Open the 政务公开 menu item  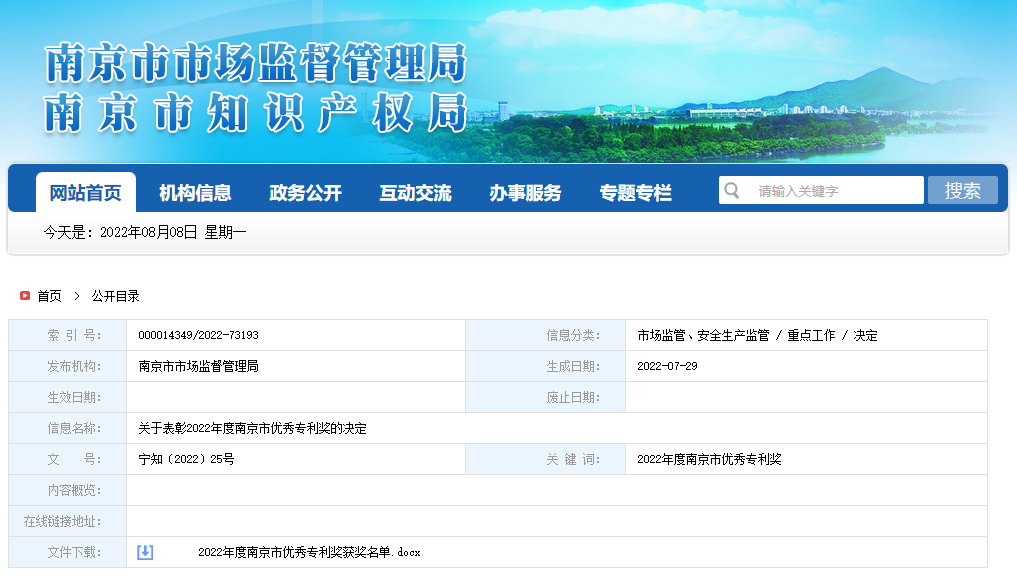point(305,193)
